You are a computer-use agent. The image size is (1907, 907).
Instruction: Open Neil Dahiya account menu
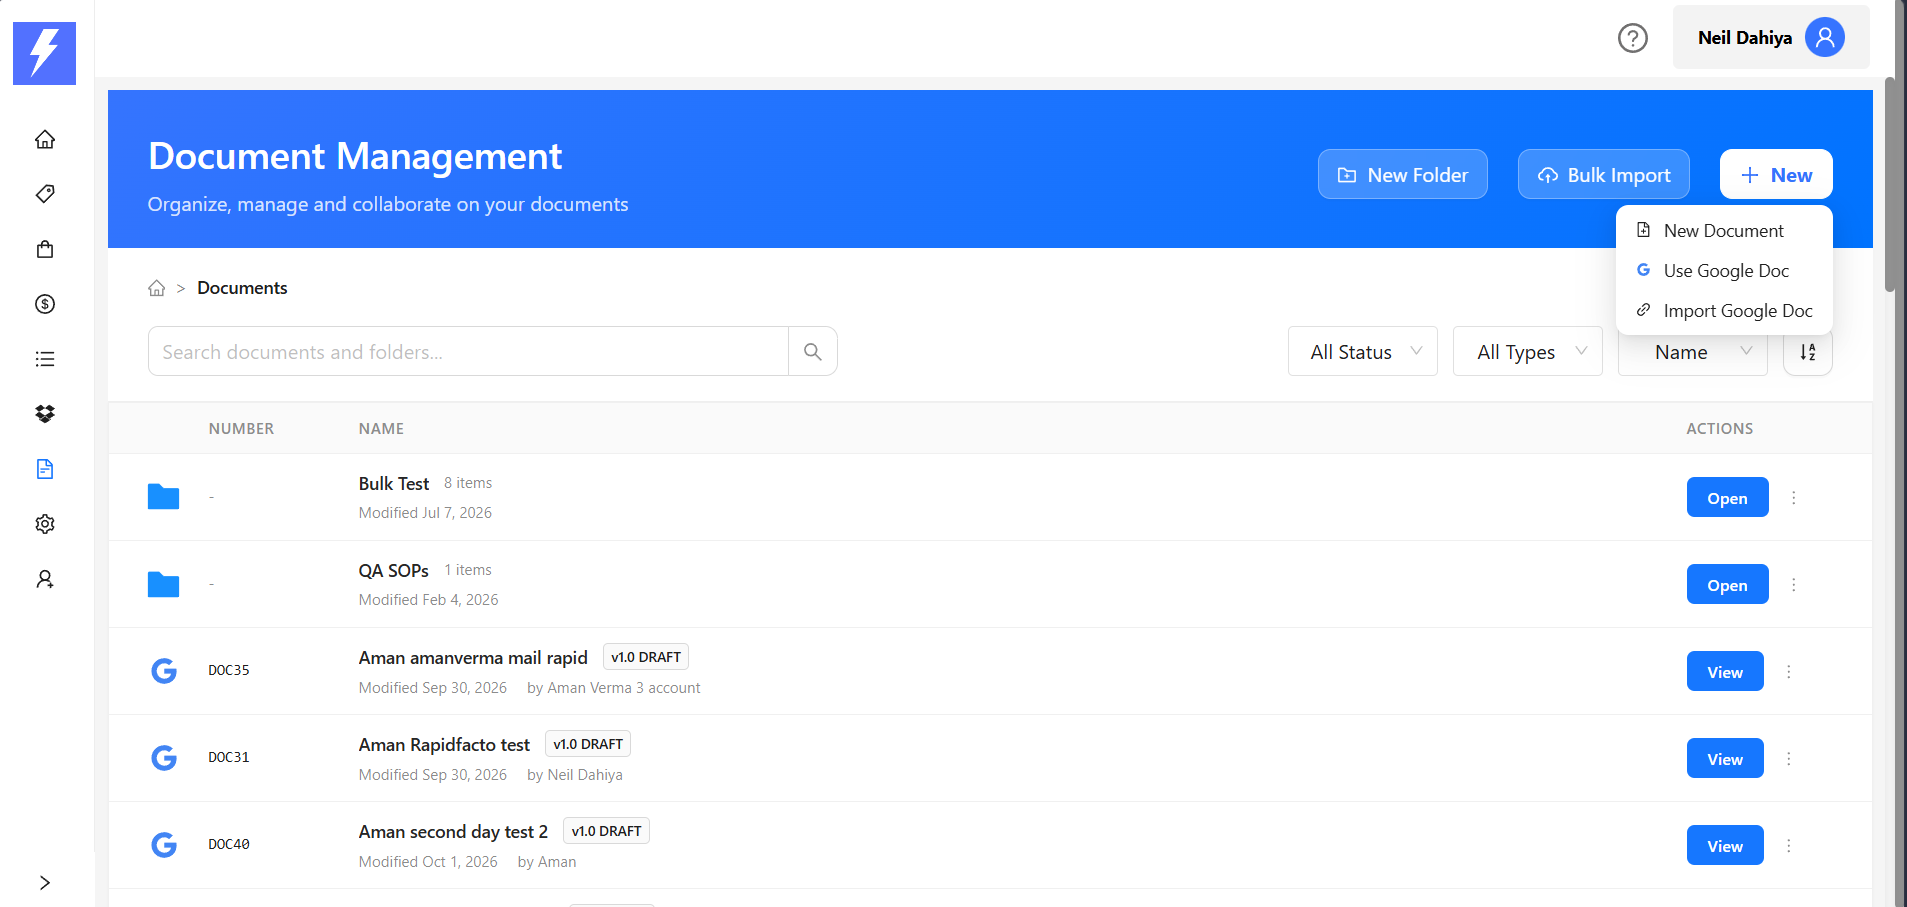coord(1771,37)
